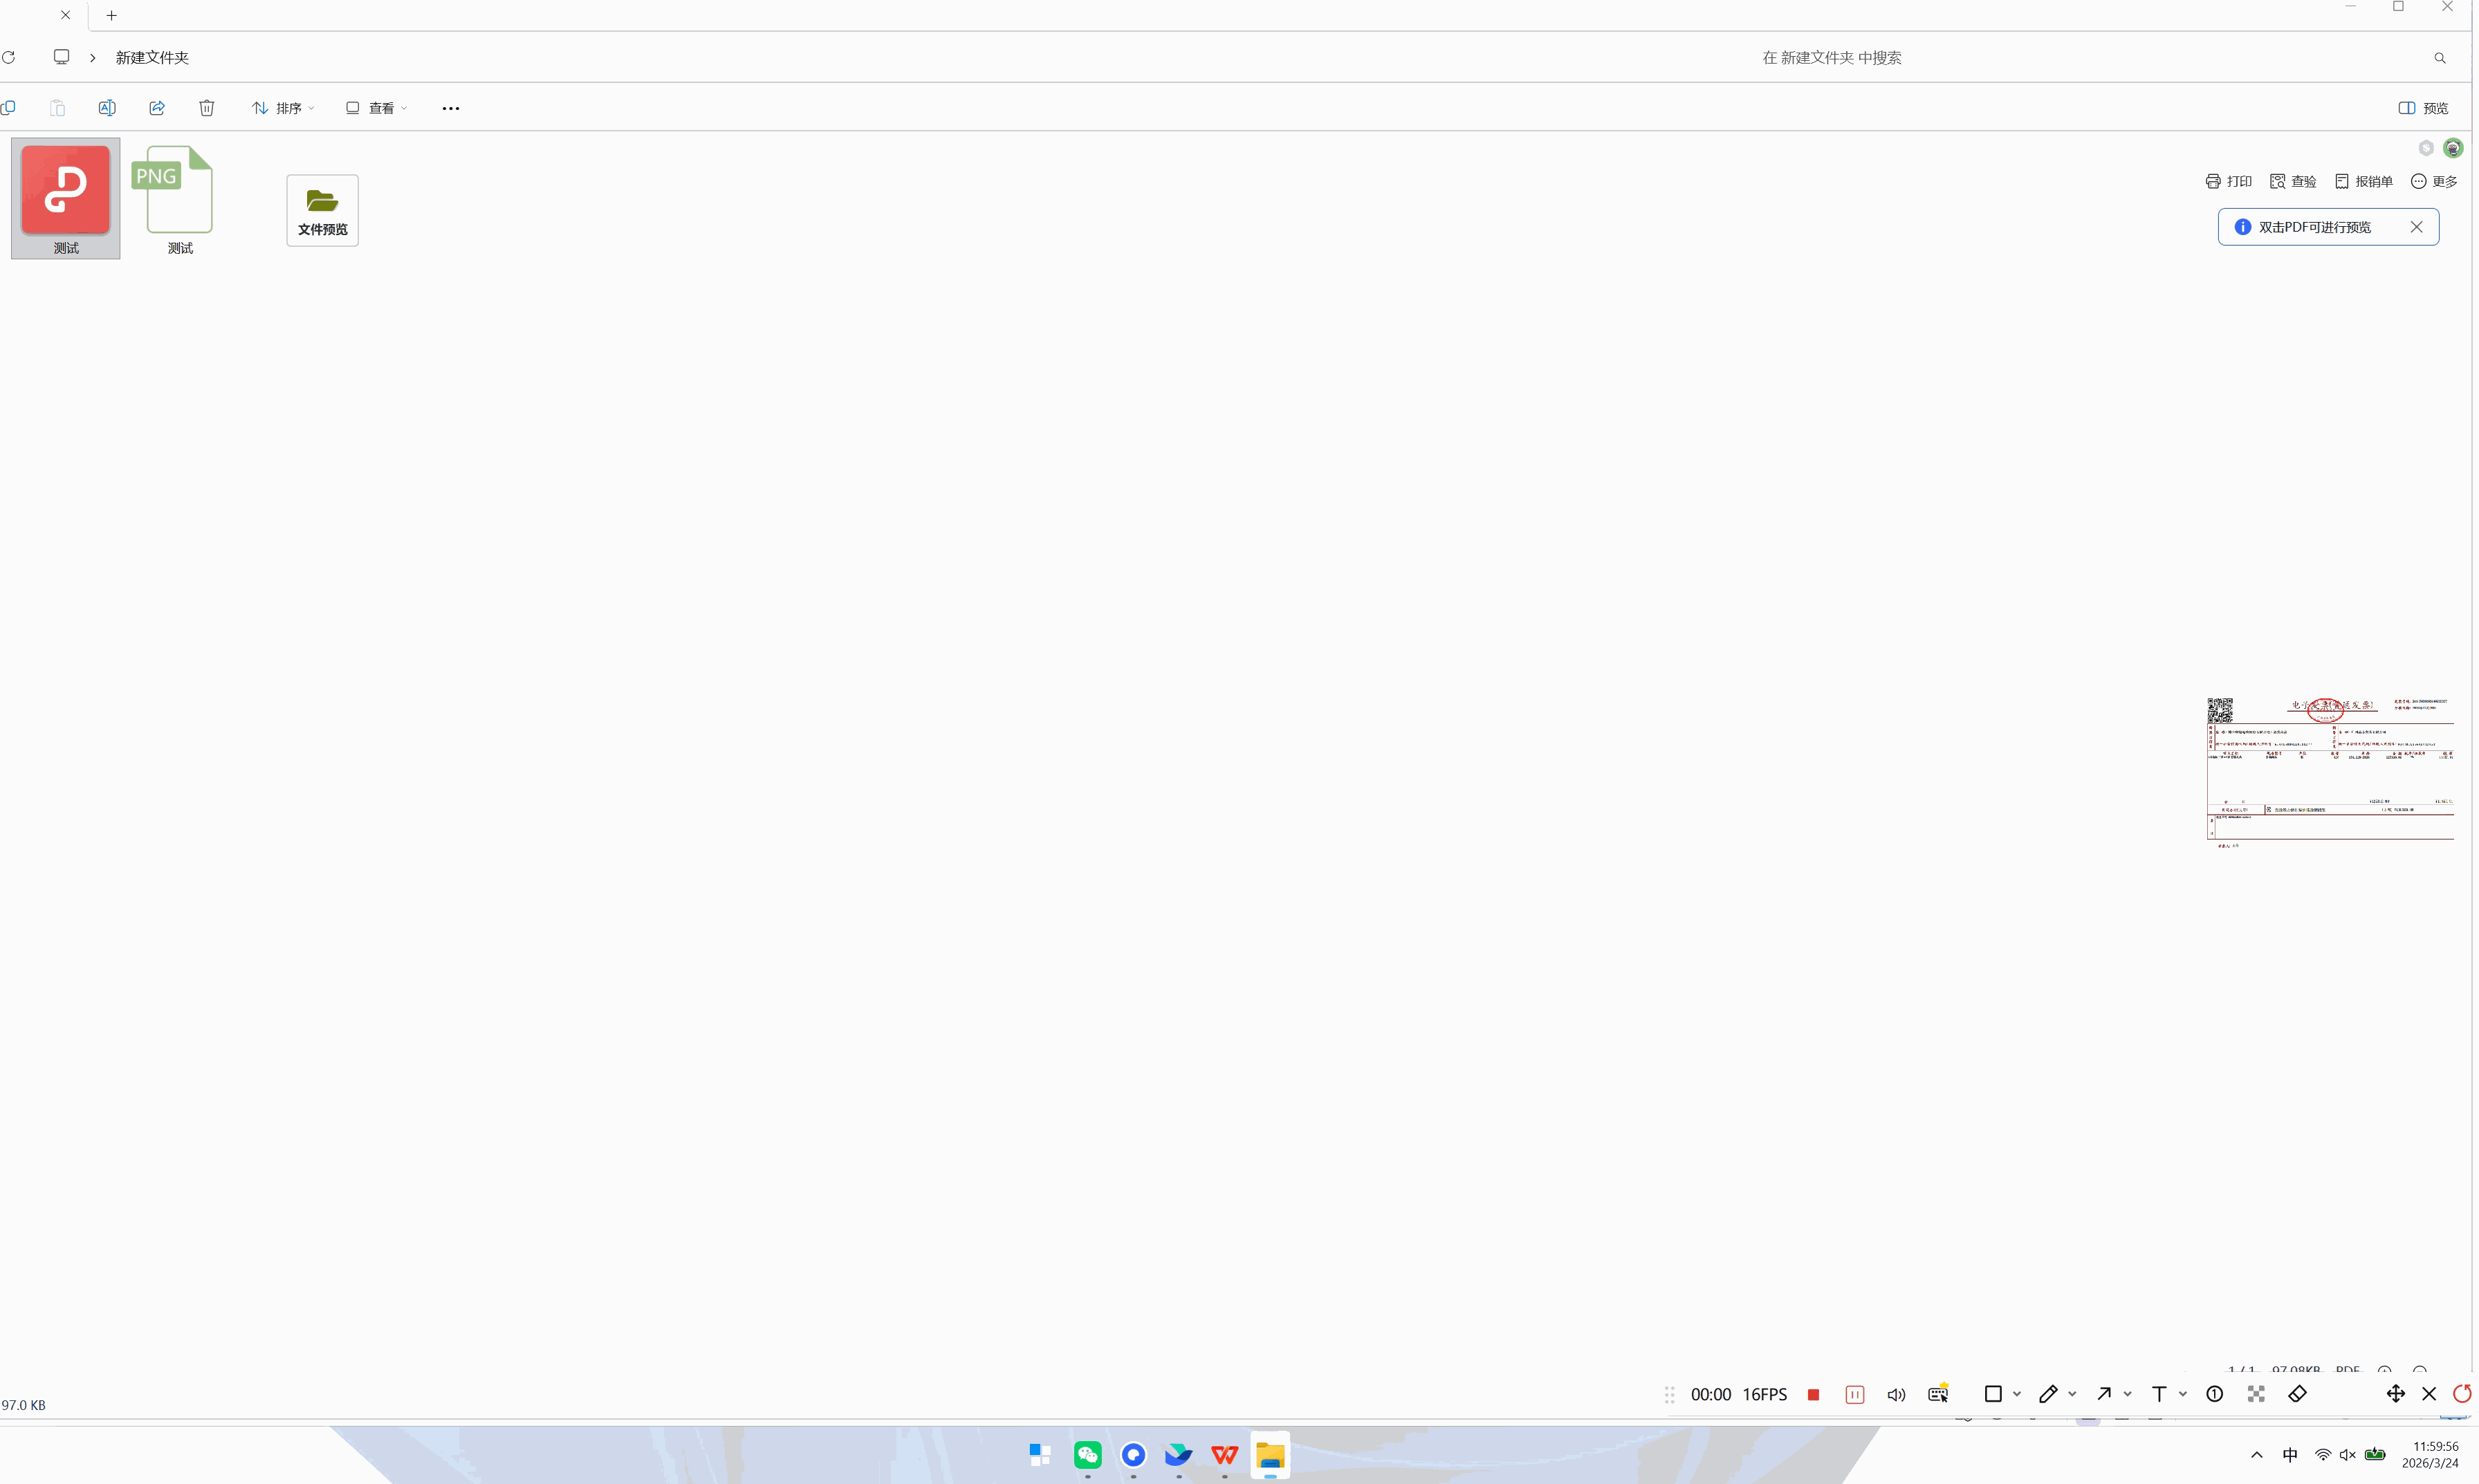Open text tool options dropdown
The width and height of the screenshot is (2479, 1484).
click(x=2182, y=1394)
